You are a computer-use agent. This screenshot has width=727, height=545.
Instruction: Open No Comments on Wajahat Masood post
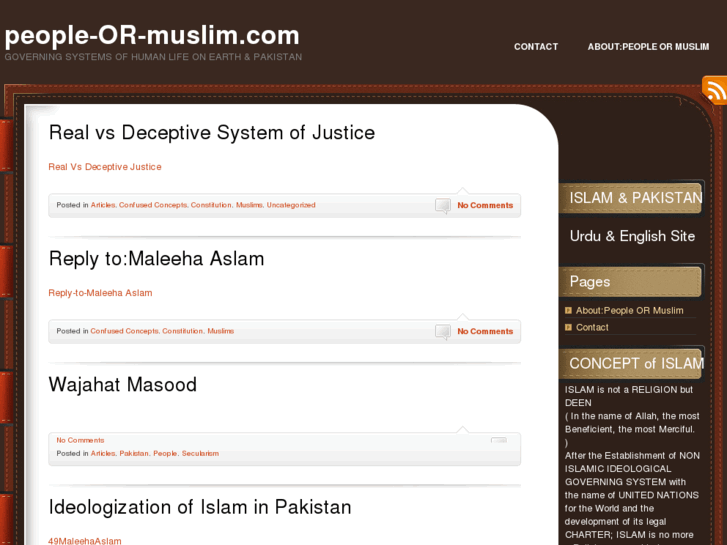(x=80, y=440)
